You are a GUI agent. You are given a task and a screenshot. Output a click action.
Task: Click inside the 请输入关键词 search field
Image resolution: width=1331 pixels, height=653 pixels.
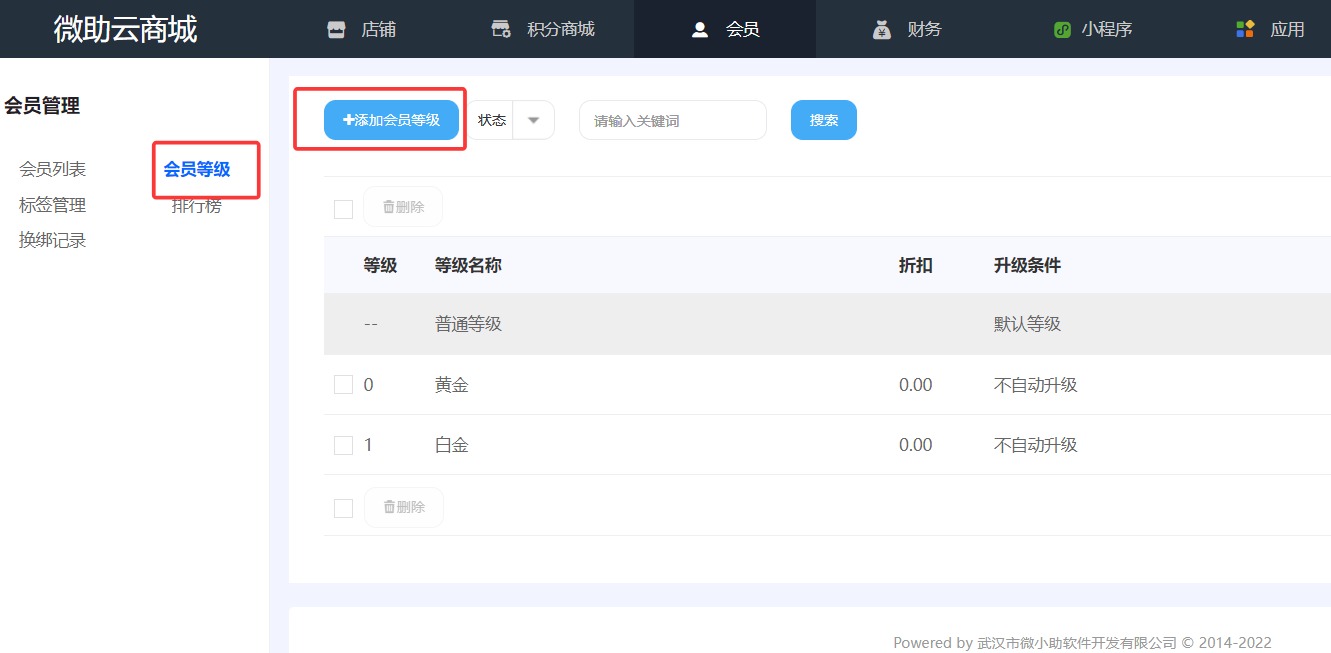pyautogui.click(x=671, y=119)
